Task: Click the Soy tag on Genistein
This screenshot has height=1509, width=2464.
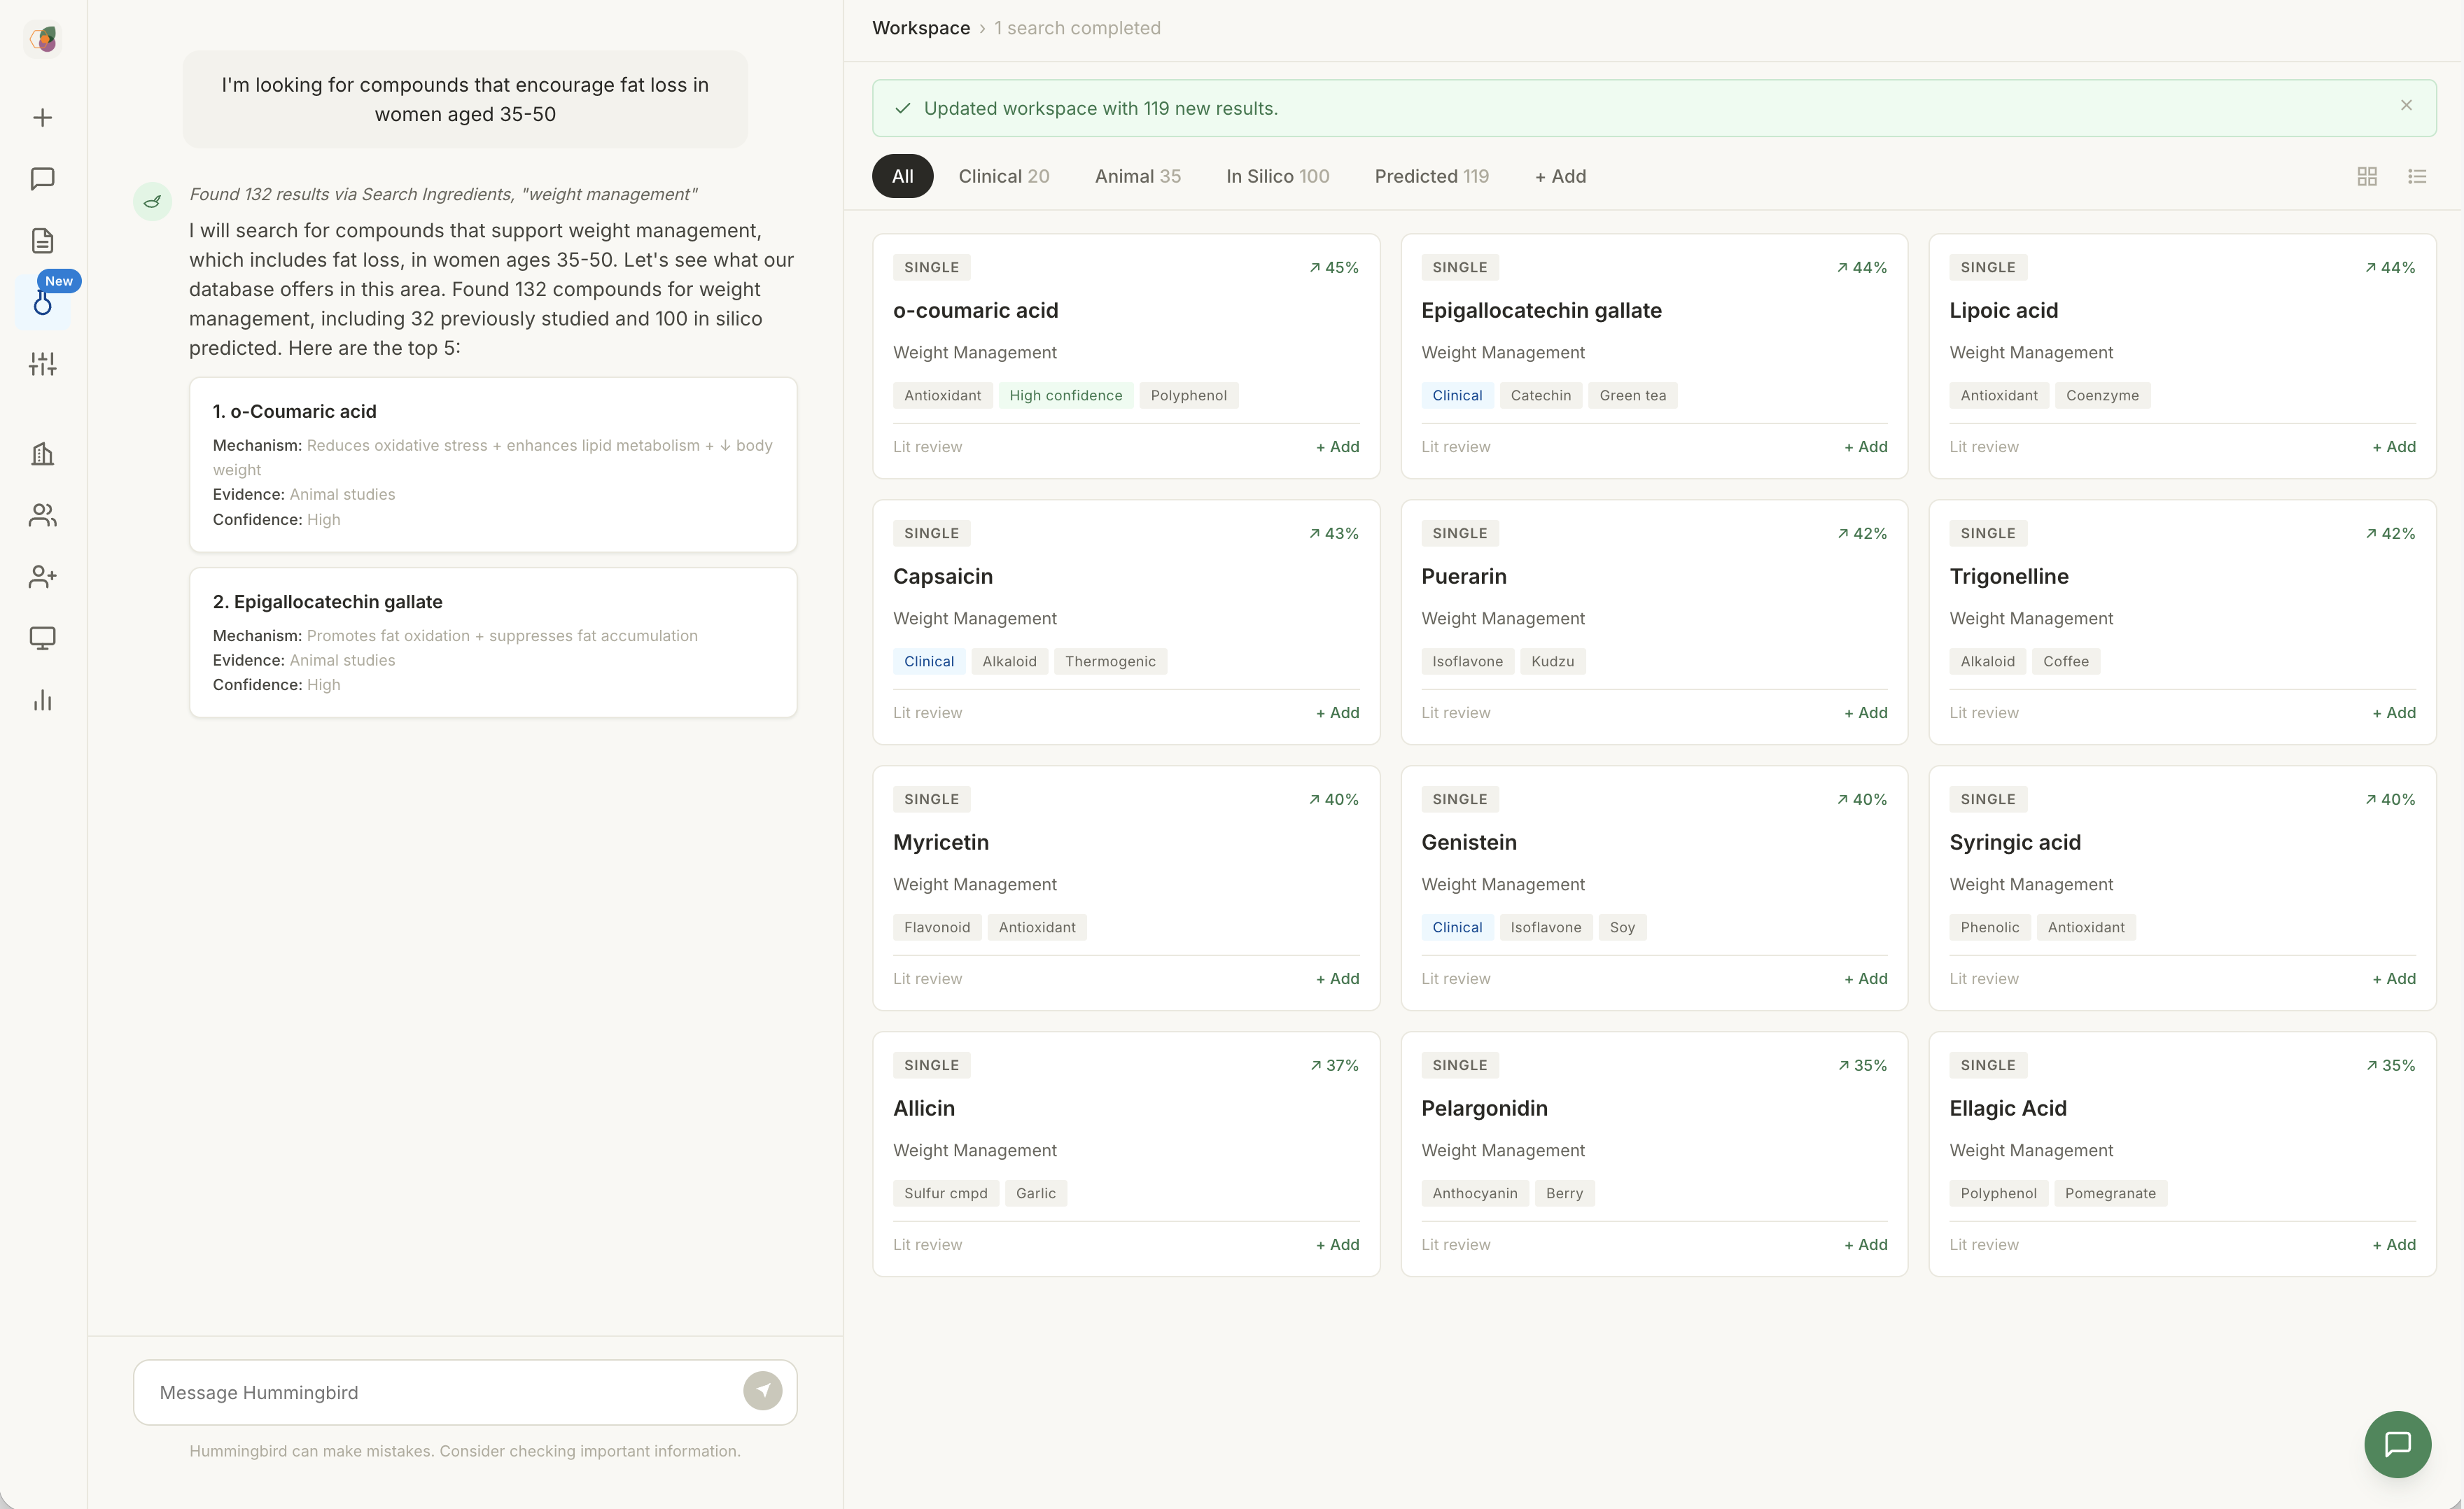Action: click(1622, 928)
